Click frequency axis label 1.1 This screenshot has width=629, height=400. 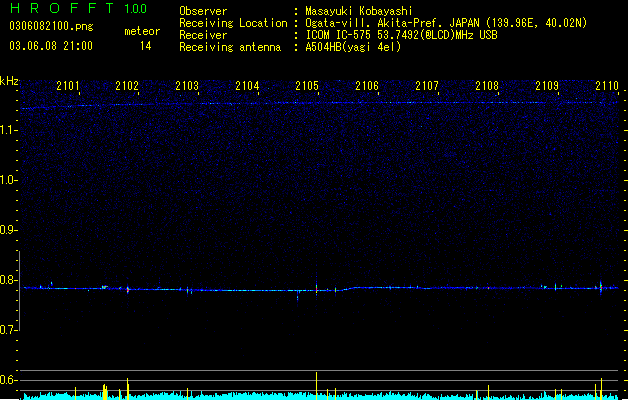coord(7,130)
